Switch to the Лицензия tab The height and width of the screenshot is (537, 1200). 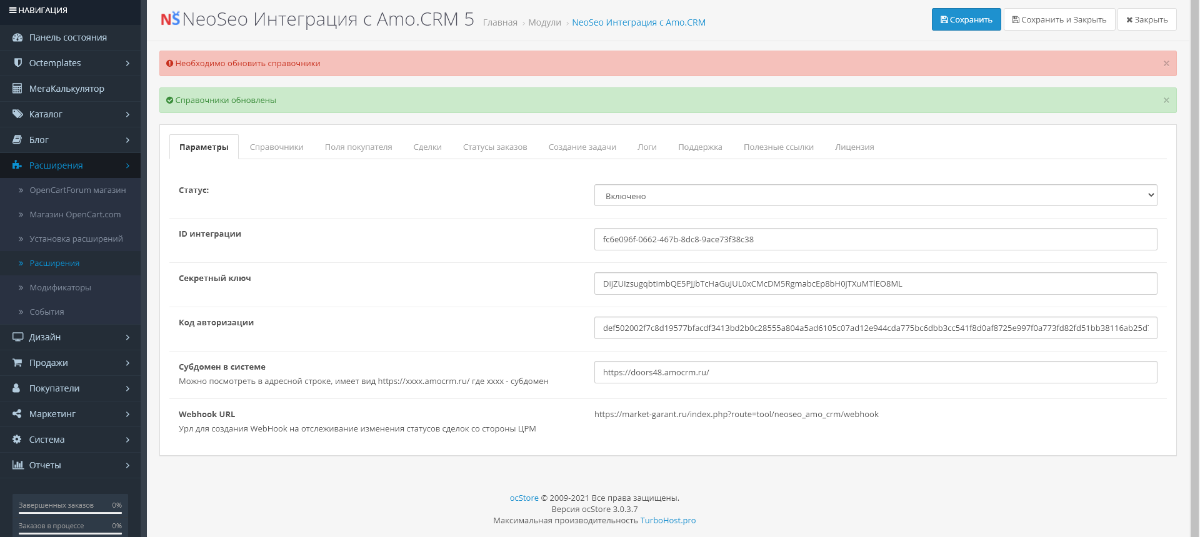click(854, 147)
